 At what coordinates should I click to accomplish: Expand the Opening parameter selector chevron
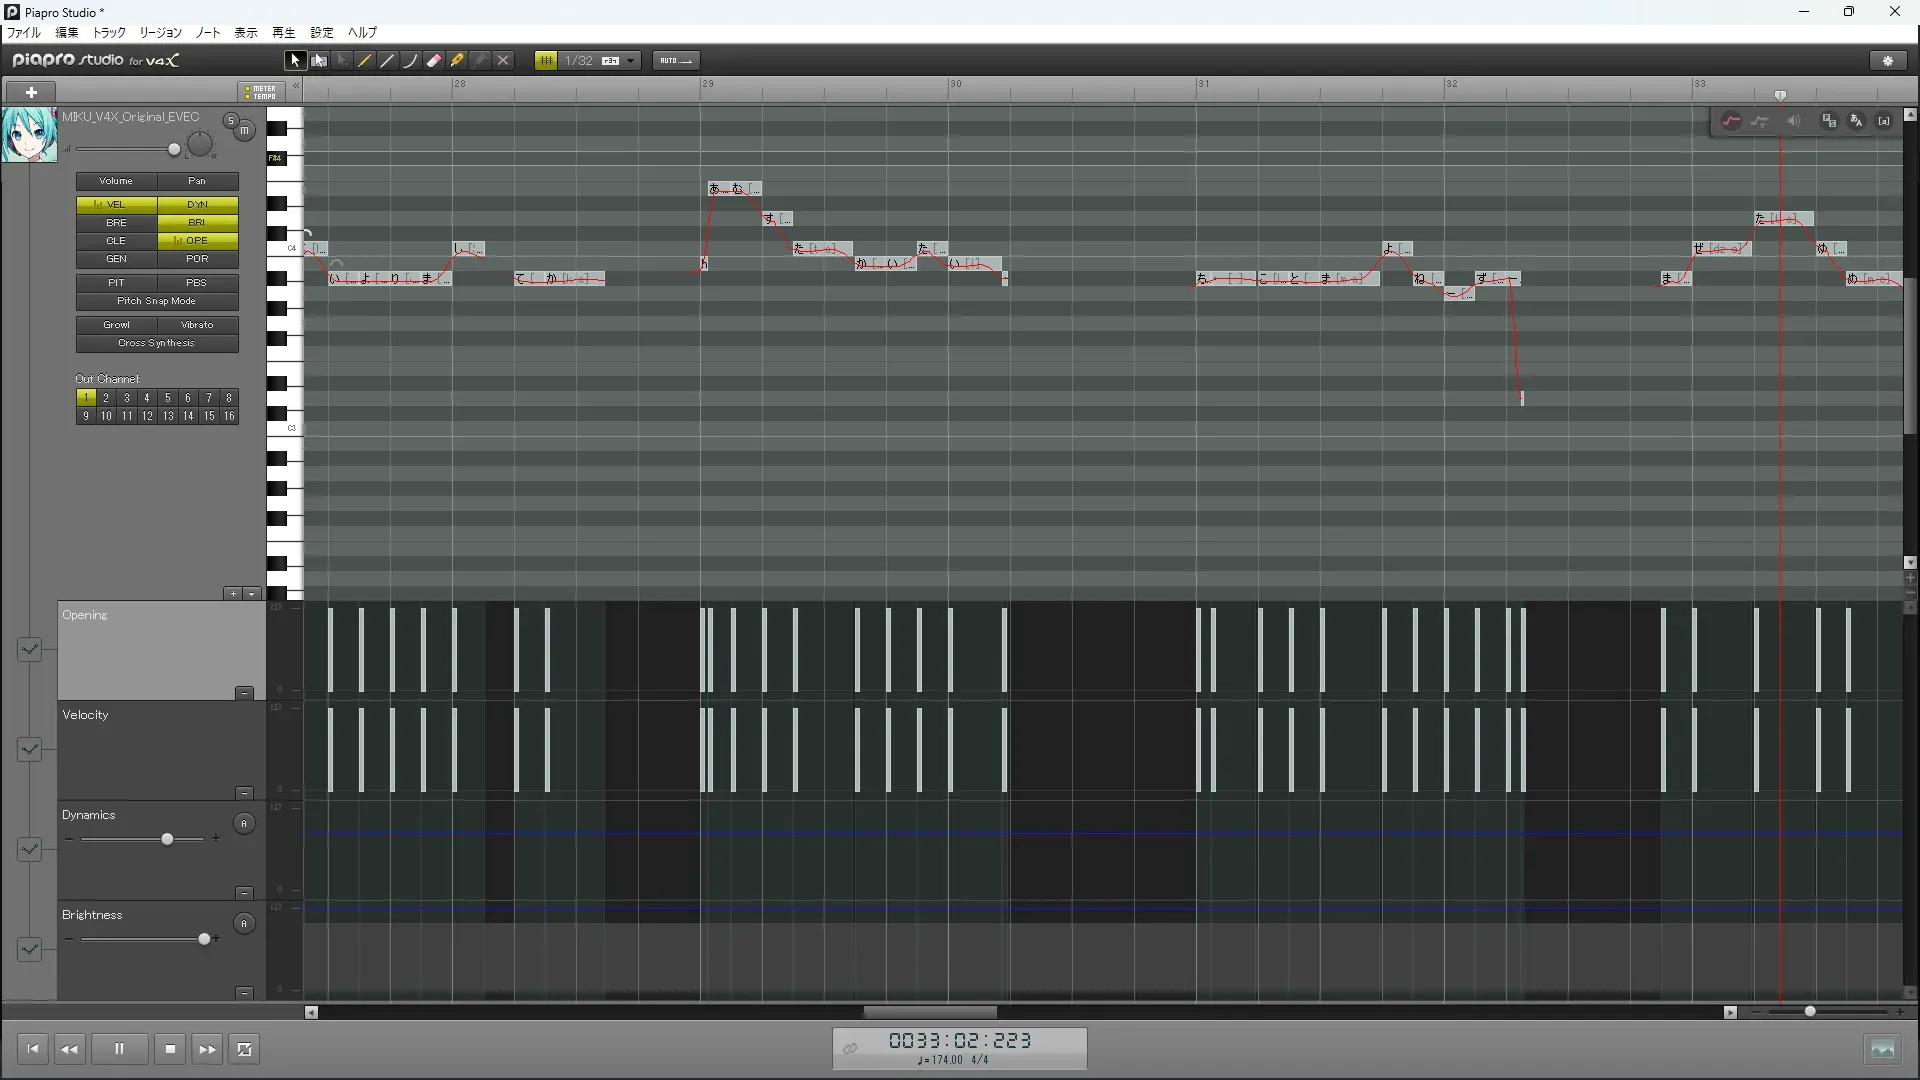tap(29, 650)
